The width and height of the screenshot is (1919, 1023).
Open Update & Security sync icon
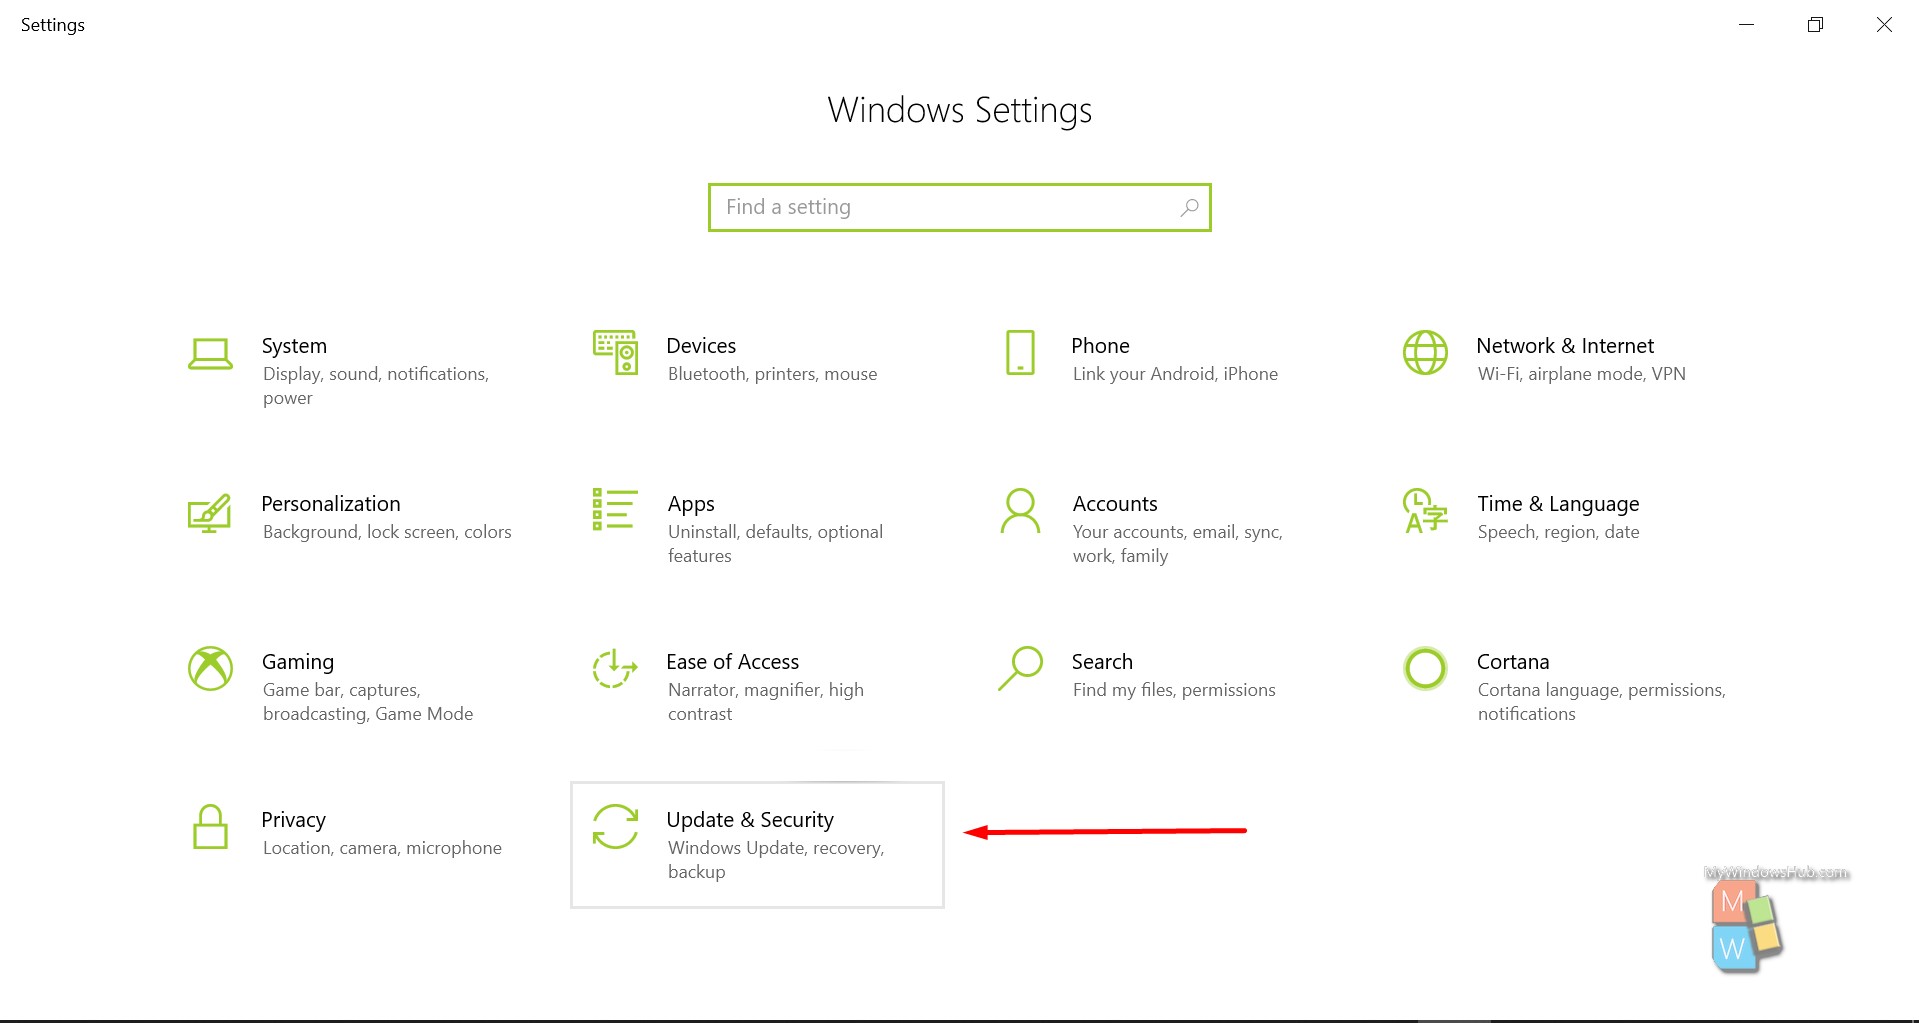[615, 826]
